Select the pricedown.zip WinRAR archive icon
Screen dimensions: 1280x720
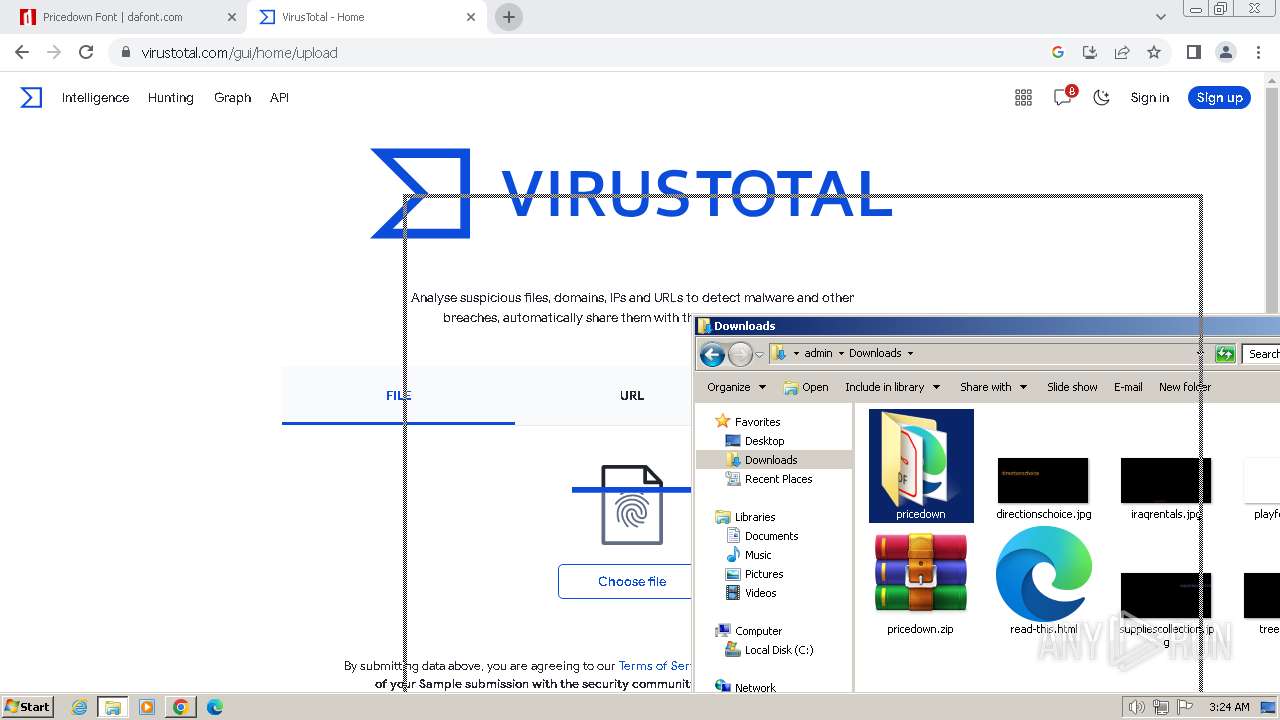(920, 573)
